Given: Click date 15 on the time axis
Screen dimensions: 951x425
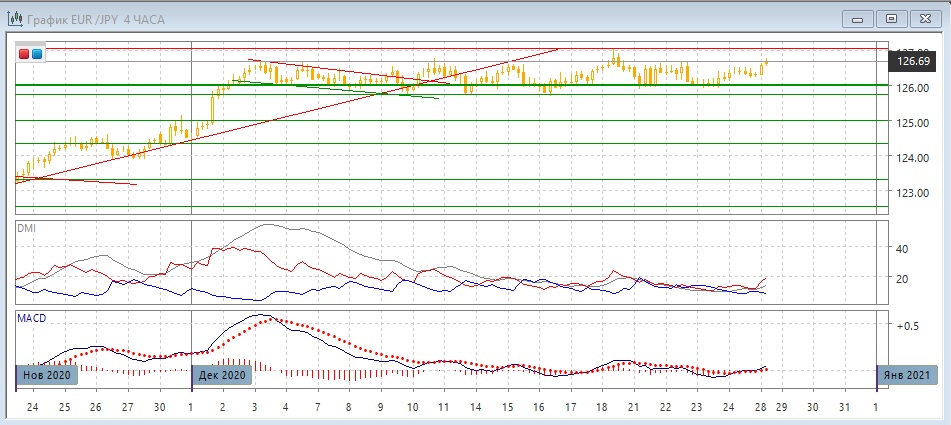Looking at the screenshot, I should [x=507, y=407].
